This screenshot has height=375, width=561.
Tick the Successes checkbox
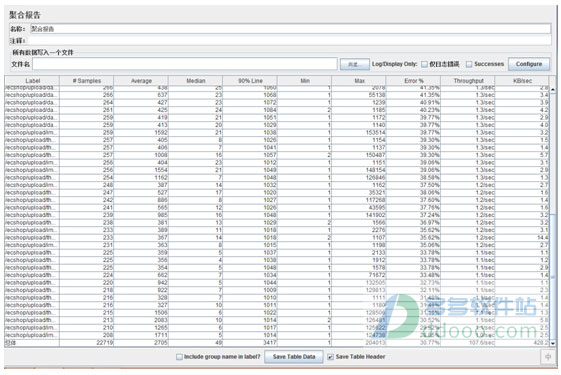469,64
